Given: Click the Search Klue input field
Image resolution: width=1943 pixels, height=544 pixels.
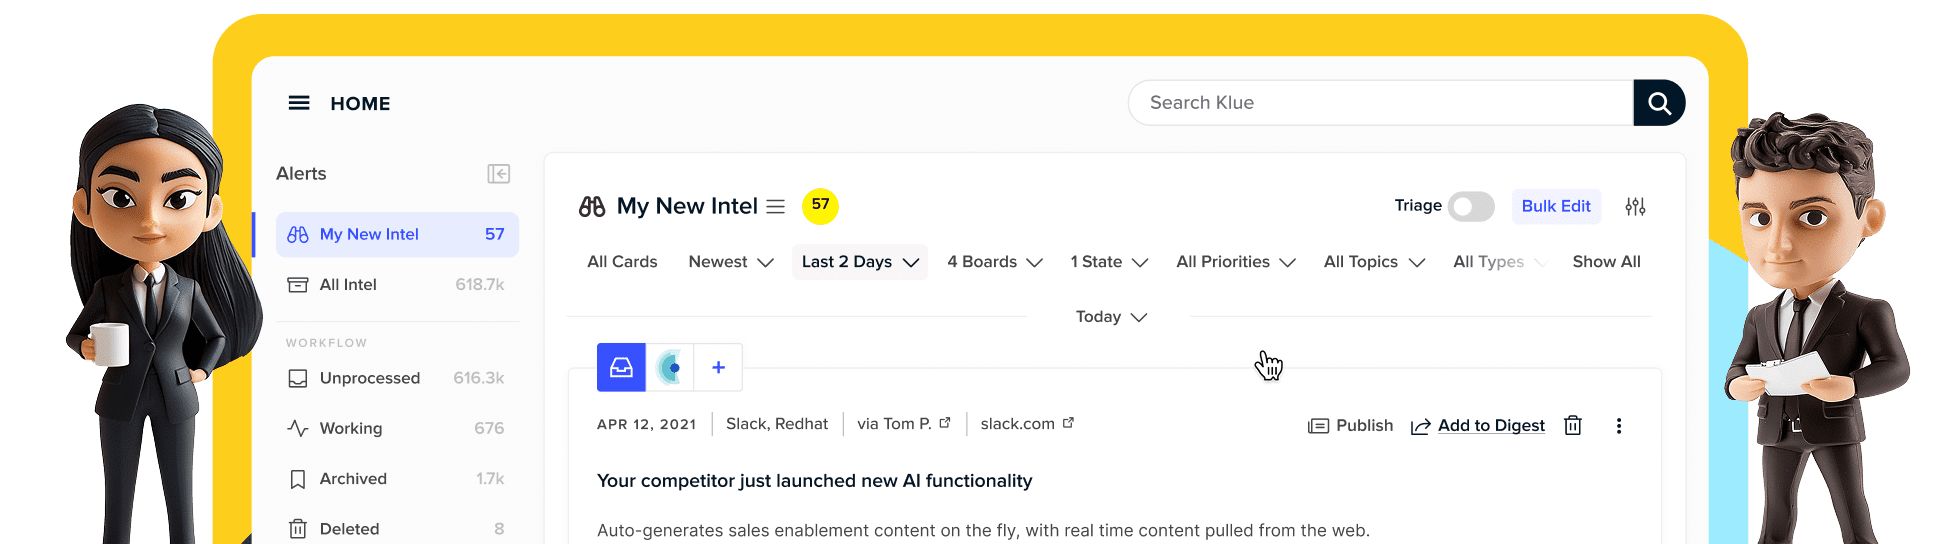Looking at the screenshot, I should (x=1380, y=103).
